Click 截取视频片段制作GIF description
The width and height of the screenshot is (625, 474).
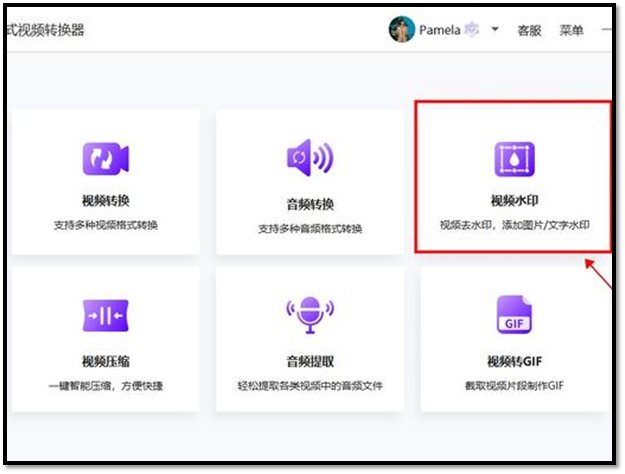(x=515, y=386)
